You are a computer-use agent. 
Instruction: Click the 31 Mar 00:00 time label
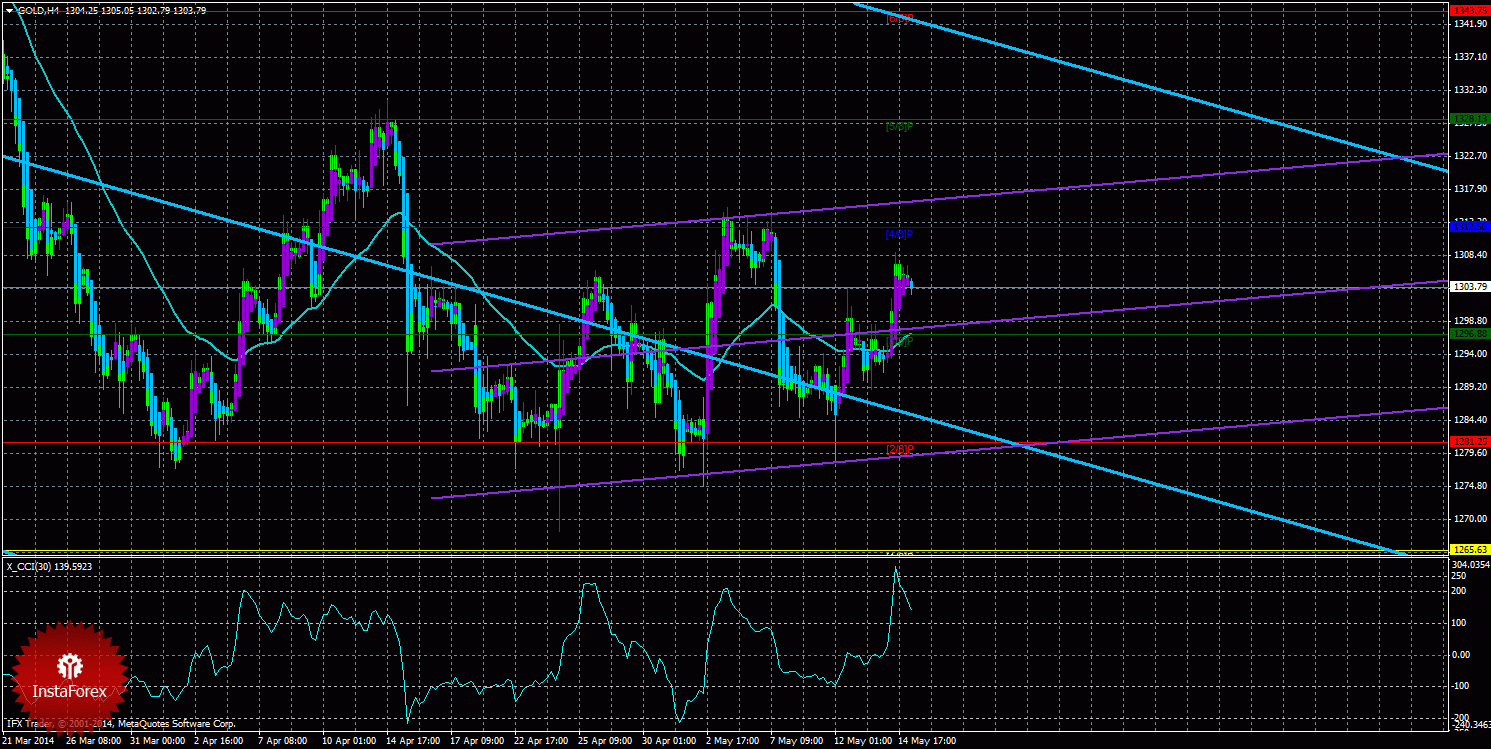(158, 741)
